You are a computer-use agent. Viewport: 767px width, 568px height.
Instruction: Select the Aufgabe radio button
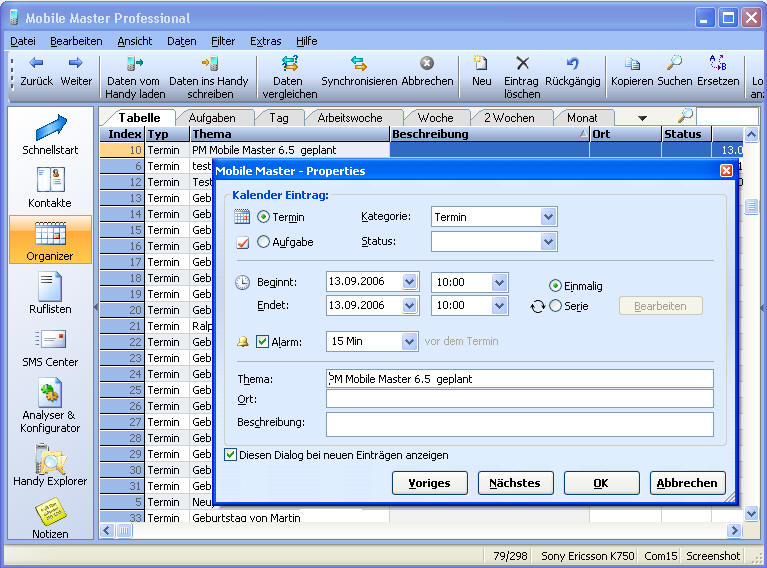pyautogui.click(x=263, y=242)
